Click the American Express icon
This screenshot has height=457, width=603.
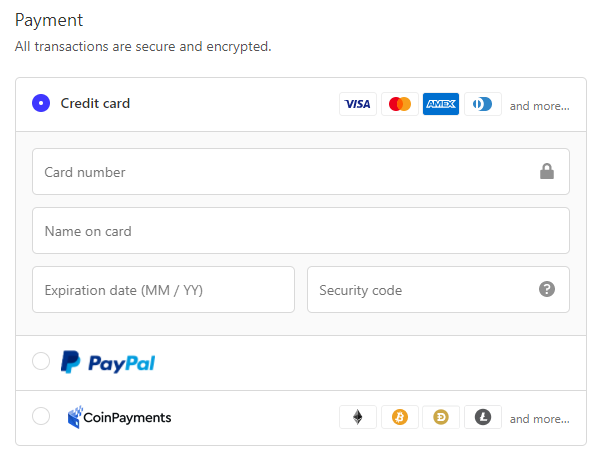coord(441,104)
